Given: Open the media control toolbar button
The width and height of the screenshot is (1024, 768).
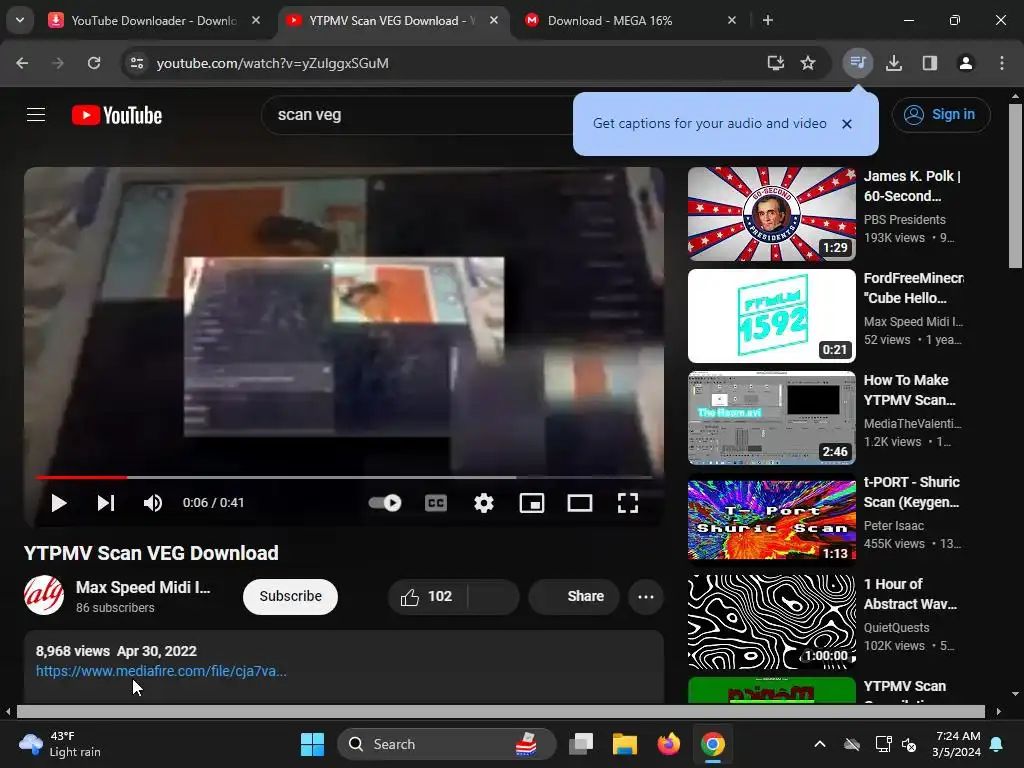Looking at the screenshot, I should click(857, 63).
